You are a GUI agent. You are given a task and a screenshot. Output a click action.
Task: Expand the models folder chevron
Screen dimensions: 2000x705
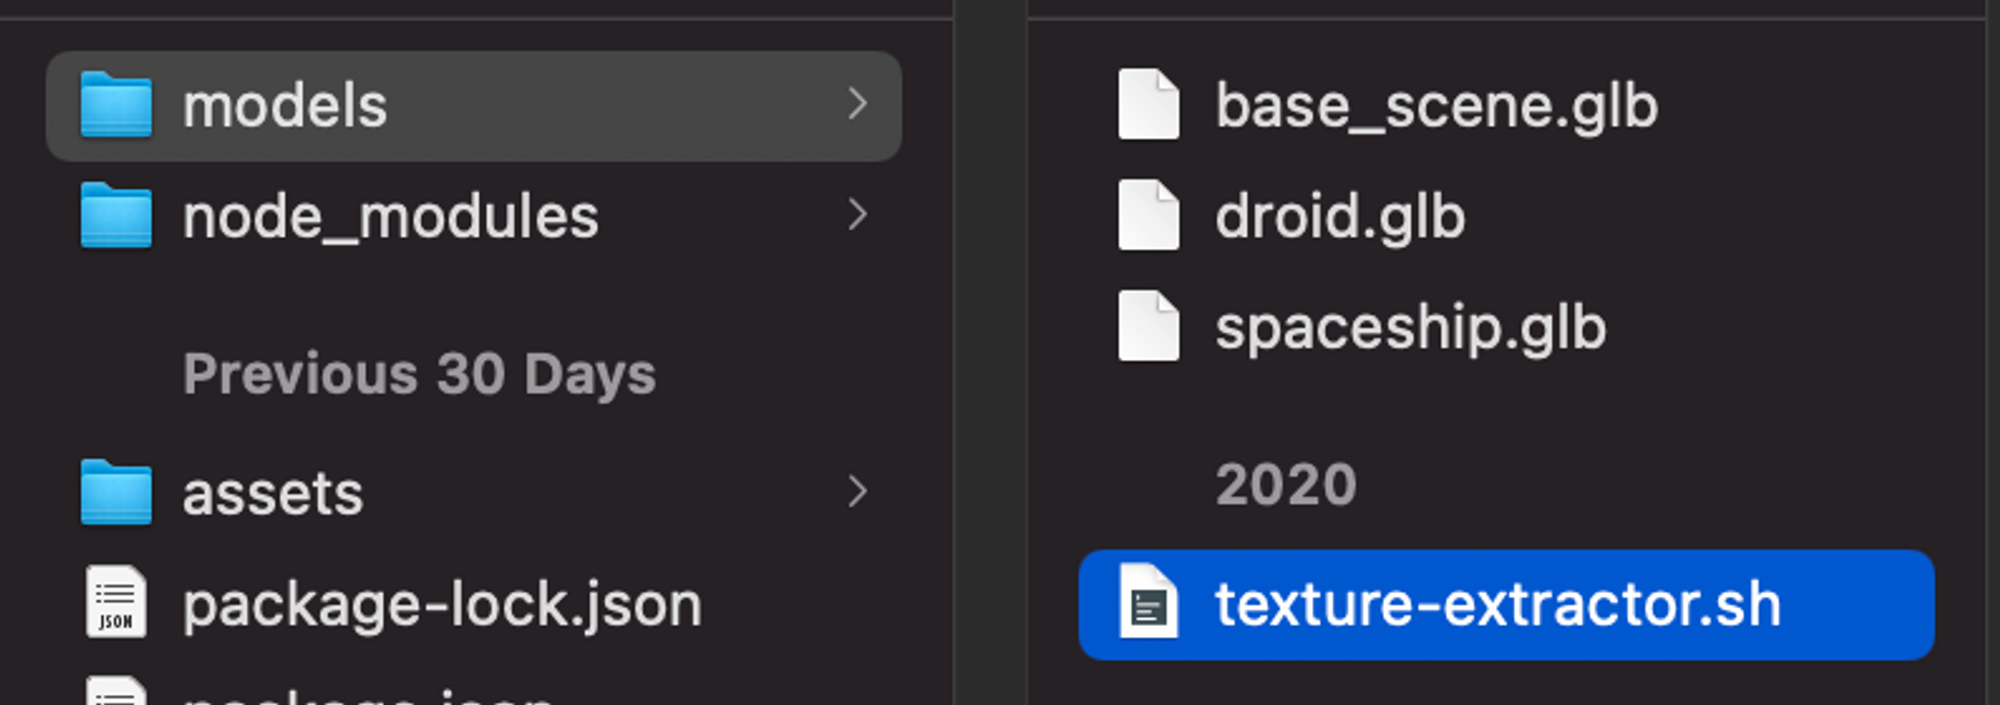click(857, 104)
